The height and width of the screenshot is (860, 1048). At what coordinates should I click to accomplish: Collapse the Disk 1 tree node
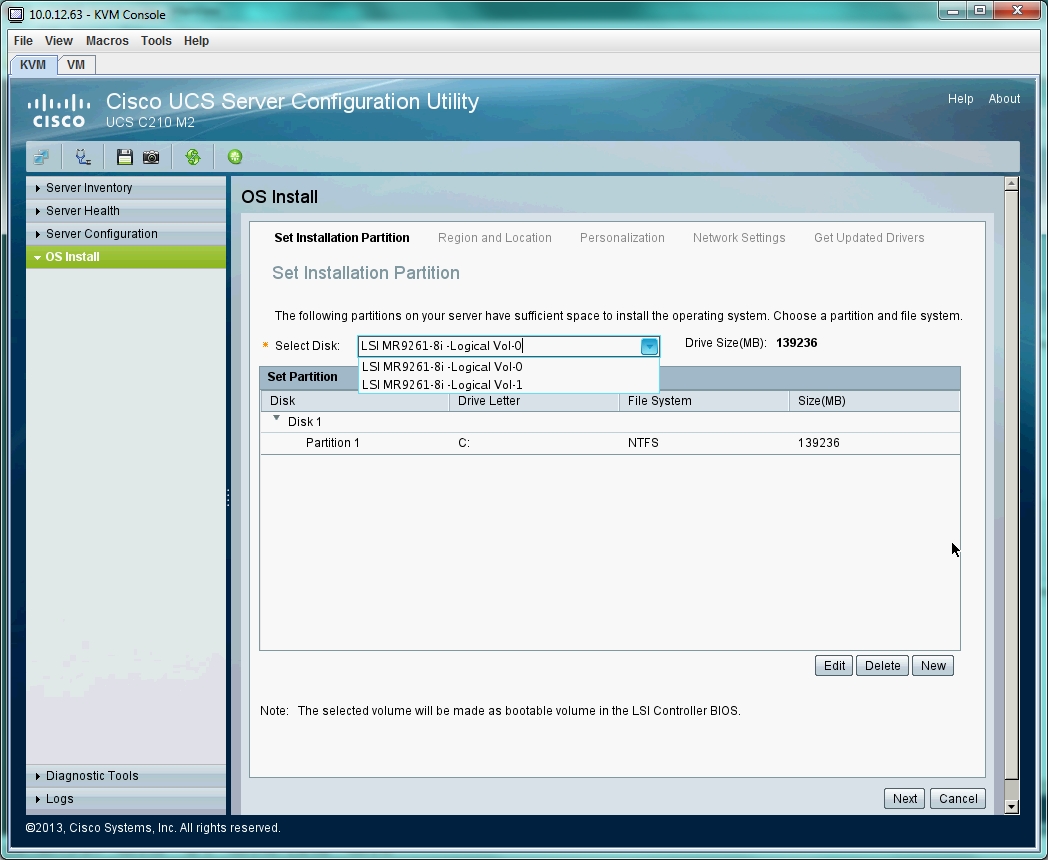[x=276, y=419]
